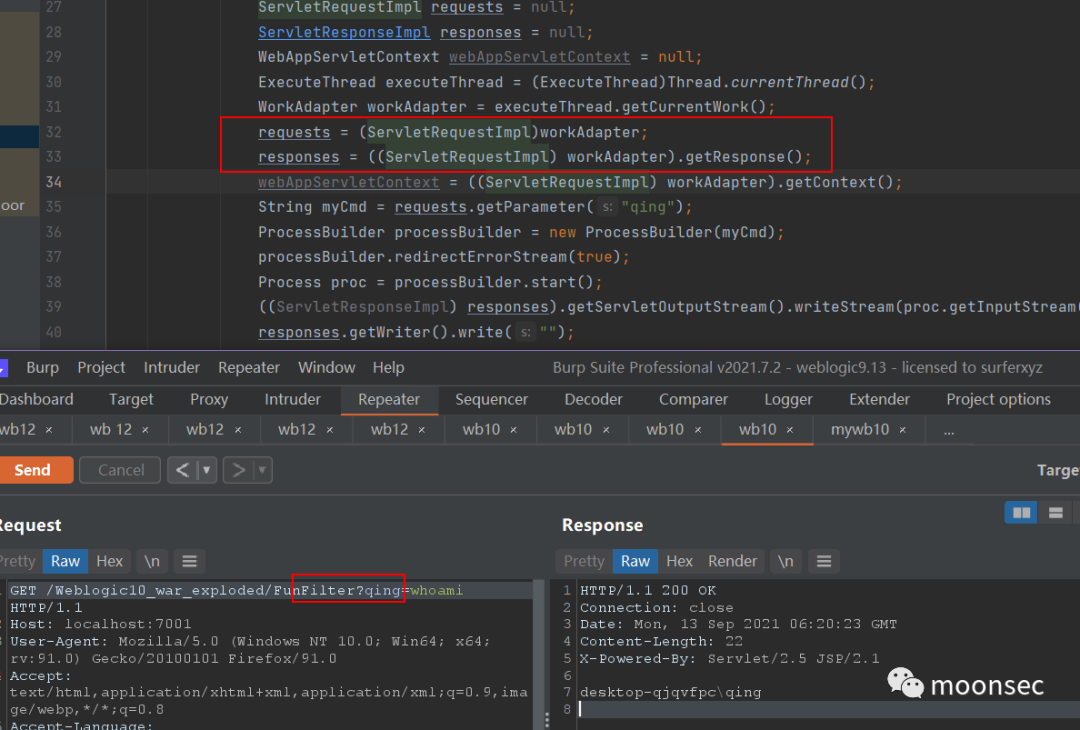Click 'String myCmd' on line 35

tap(312, 207)
